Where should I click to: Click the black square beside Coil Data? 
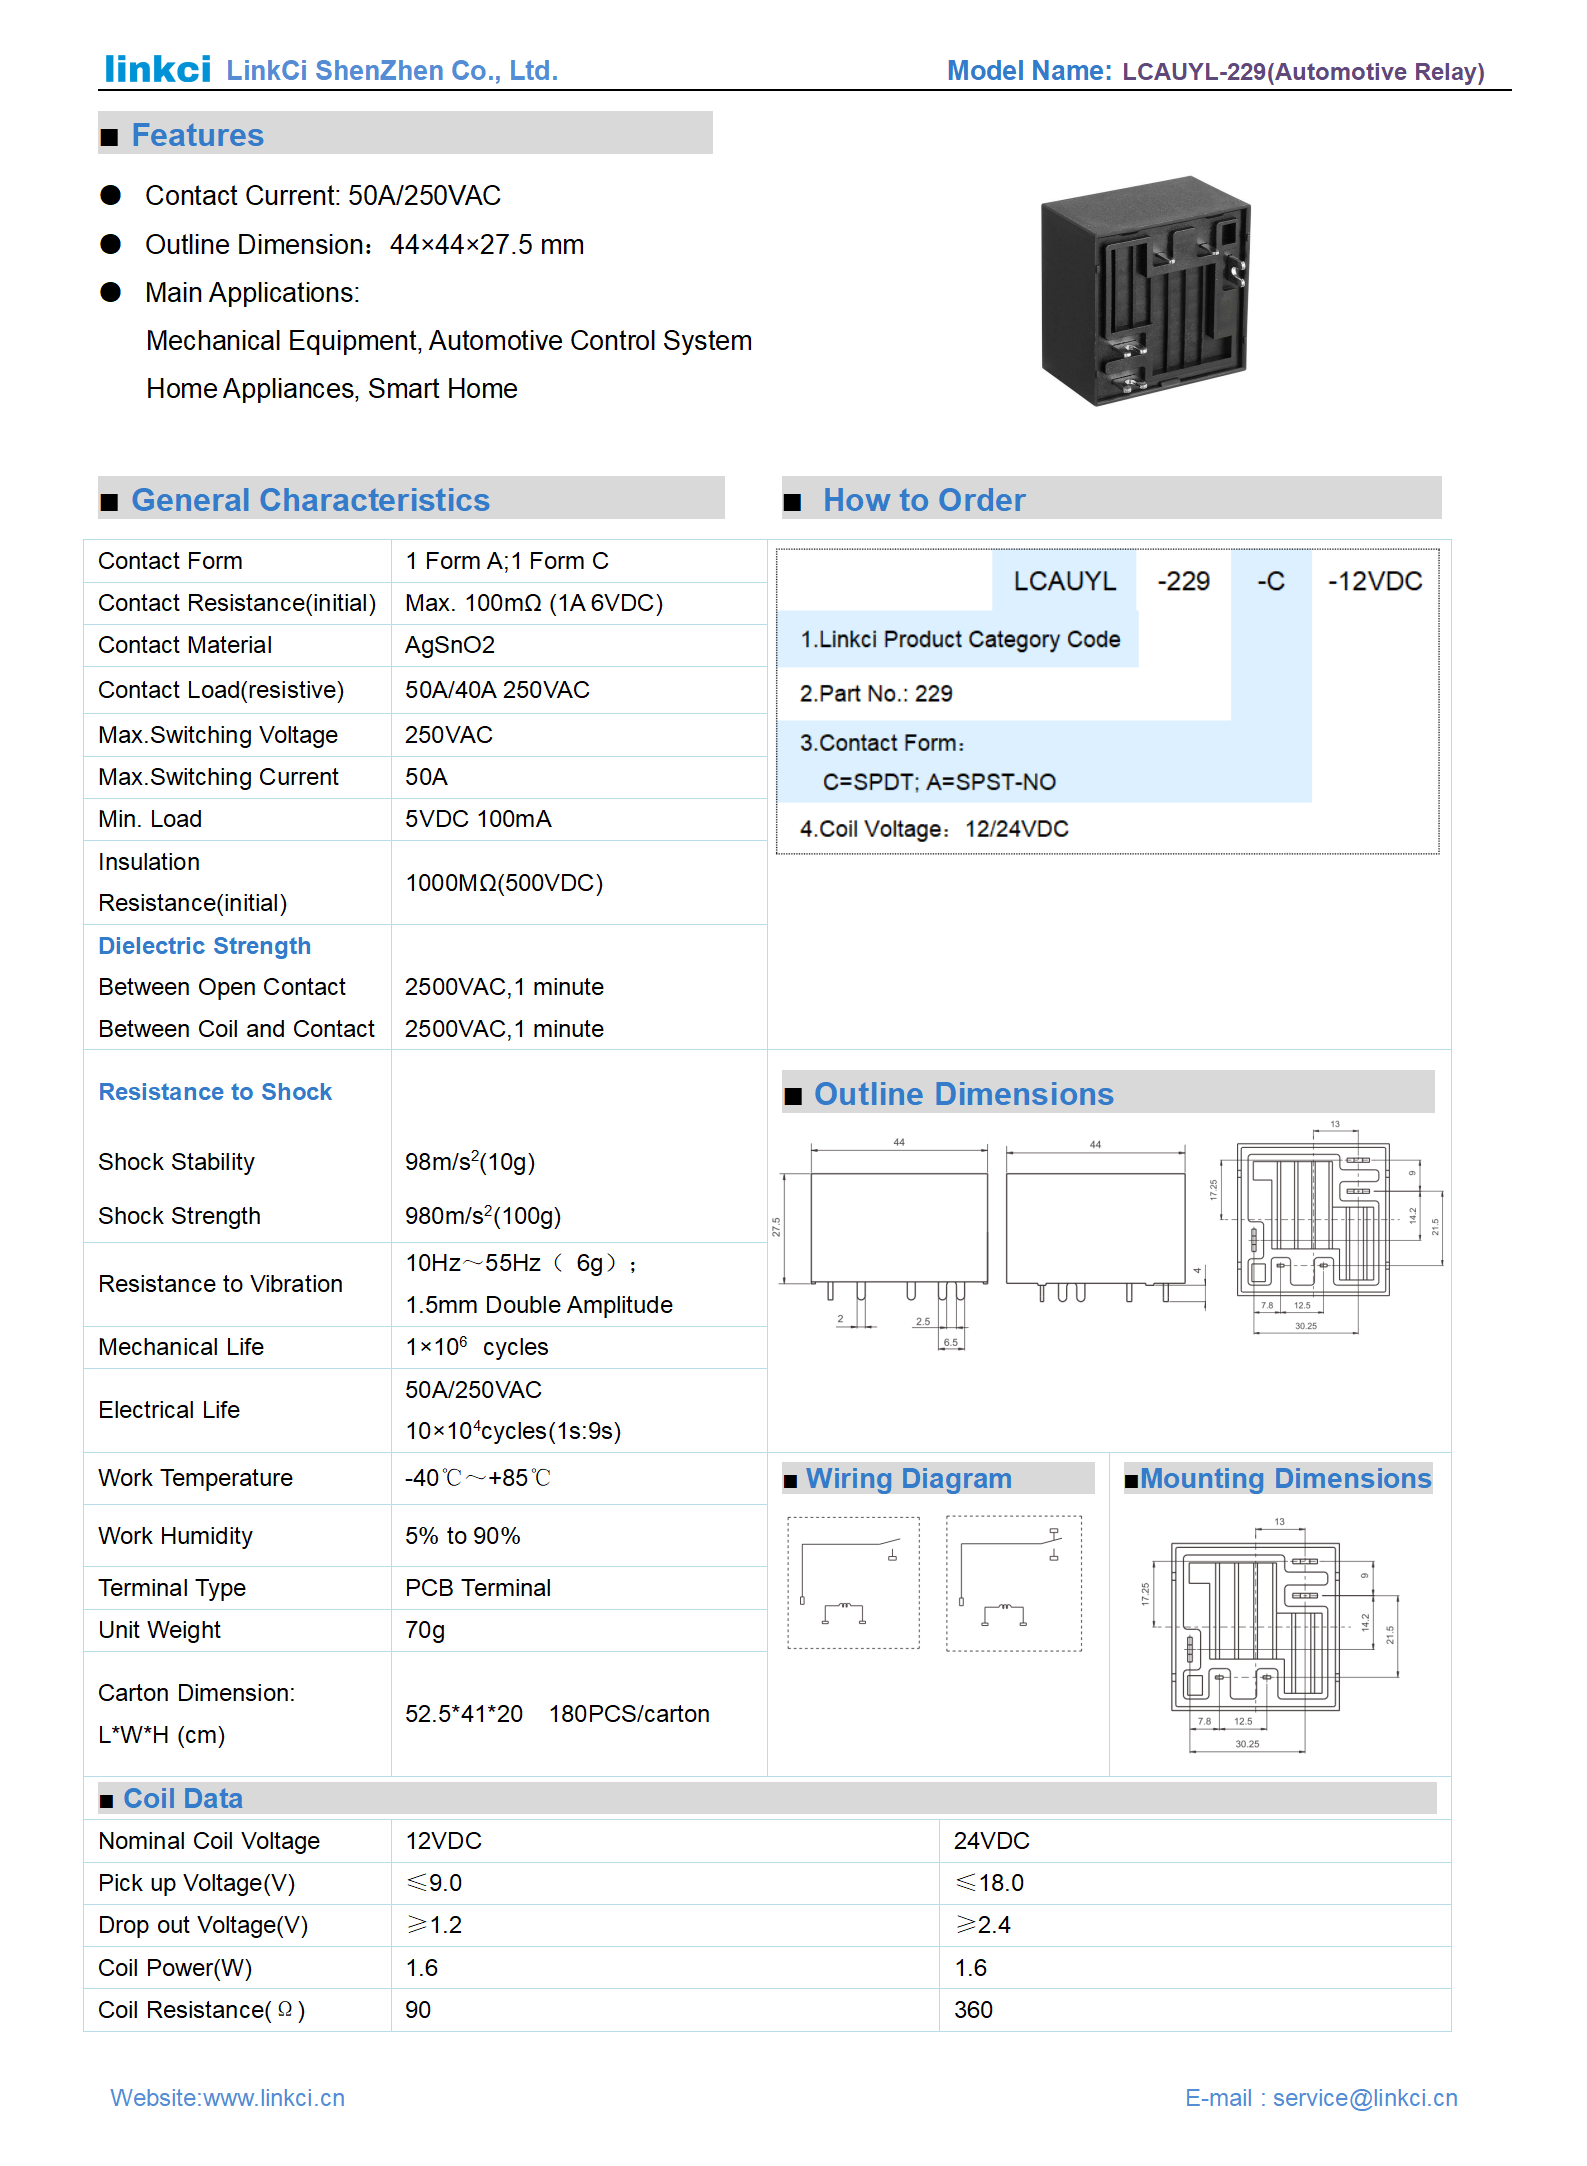pyautogui.click(x=106, y=1800)
